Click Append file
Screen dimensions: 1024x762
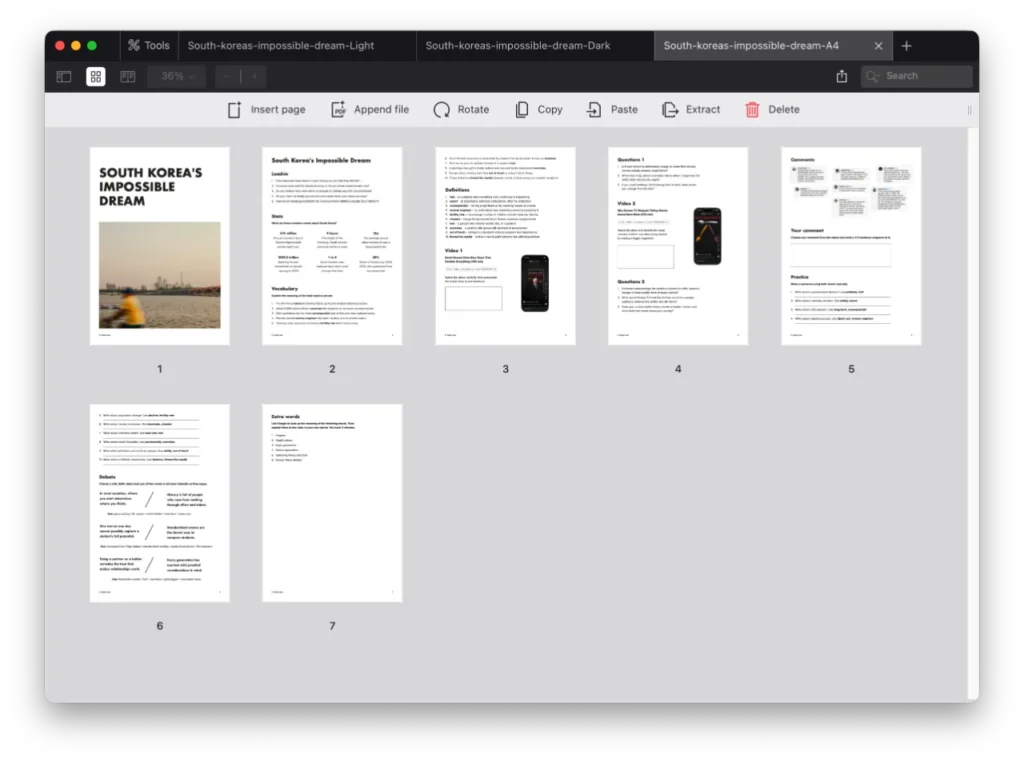[370, 110]
